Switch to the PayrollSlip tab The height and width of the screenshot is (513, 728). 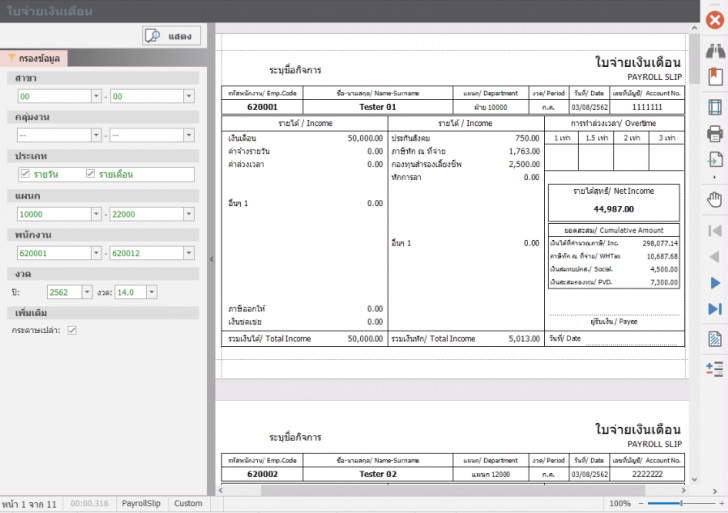click(x=141, y=503)
